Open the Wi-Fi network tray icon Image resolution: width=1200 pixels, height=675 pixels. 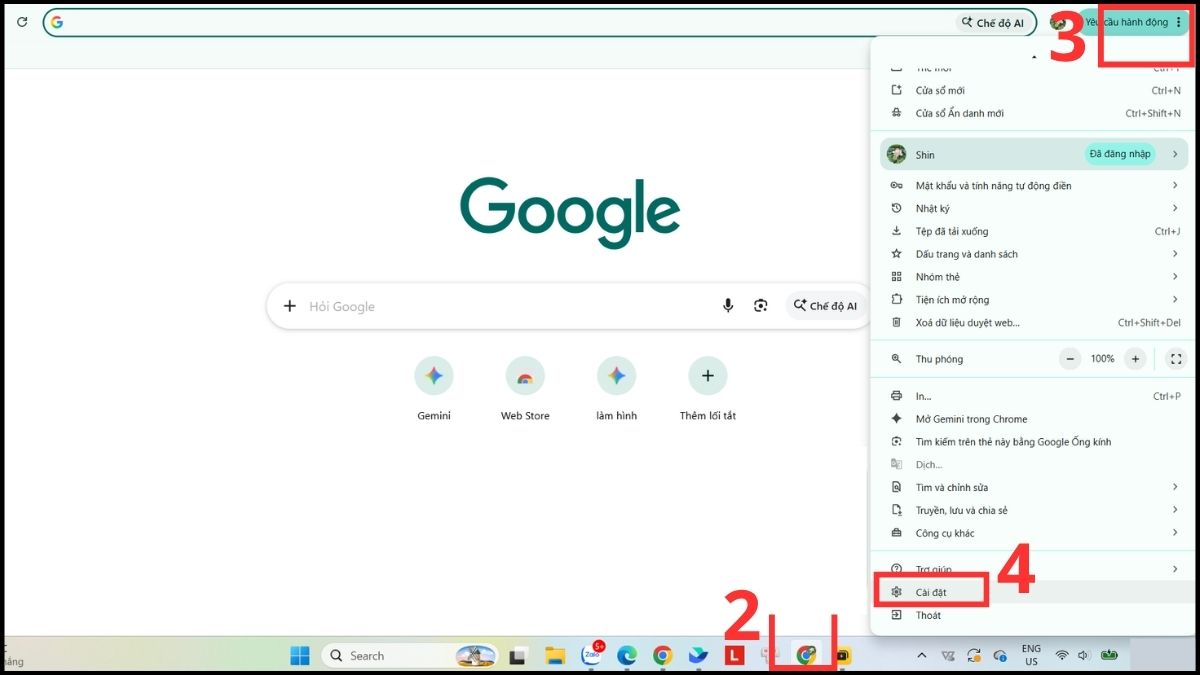point(1061,656)
